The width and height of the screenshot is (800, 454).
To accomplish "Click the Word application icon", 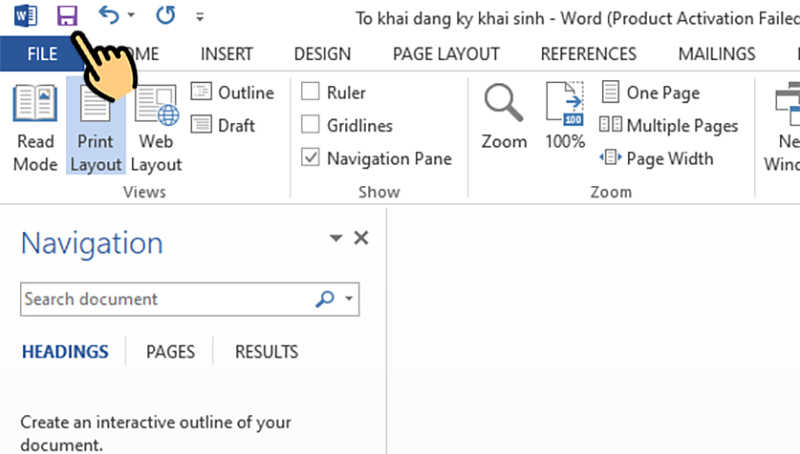I will [26, 16].
